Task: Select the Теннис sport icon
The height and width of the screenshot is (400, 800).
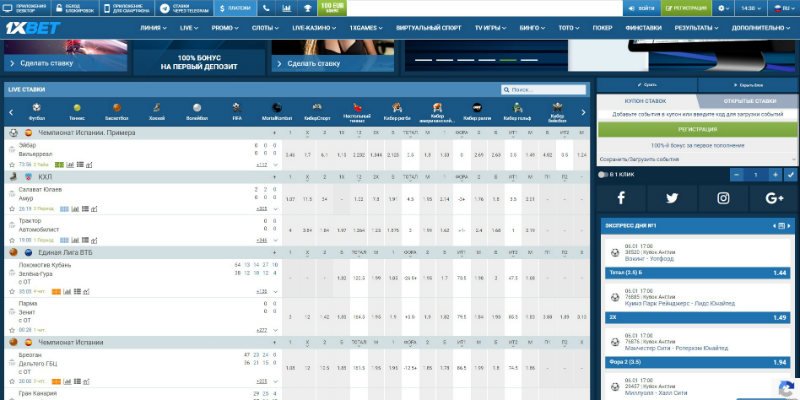Action: 76,108
